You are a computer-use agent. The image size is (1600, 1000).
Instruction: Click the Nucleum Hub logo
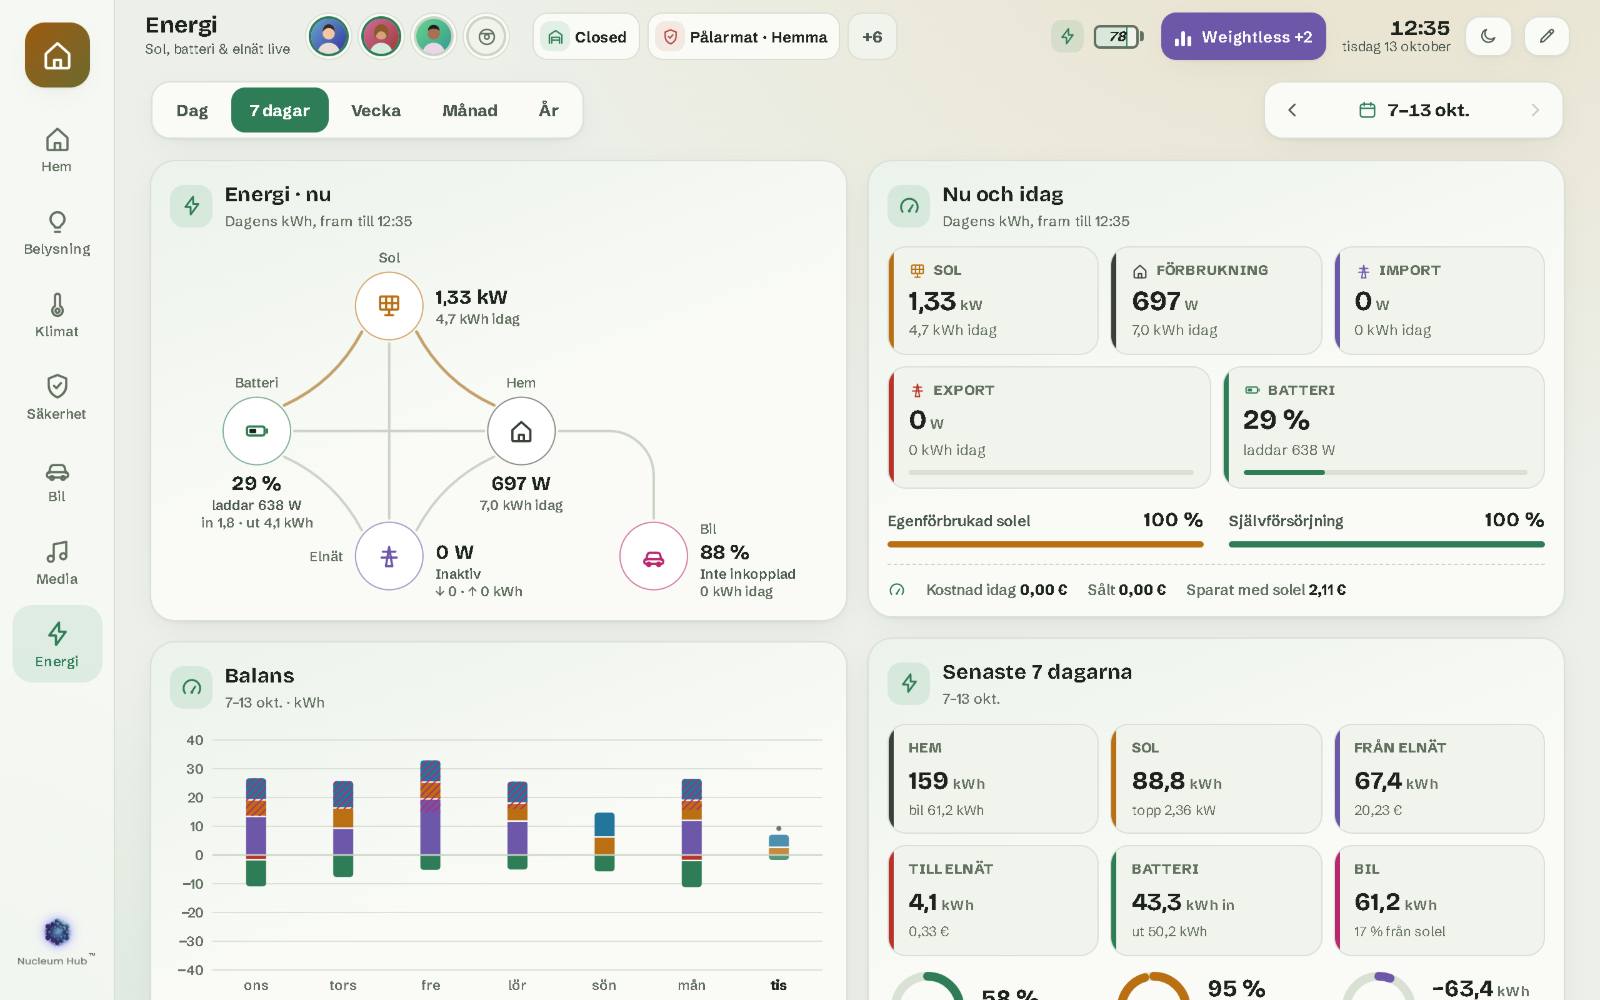(x=57, y=941)
